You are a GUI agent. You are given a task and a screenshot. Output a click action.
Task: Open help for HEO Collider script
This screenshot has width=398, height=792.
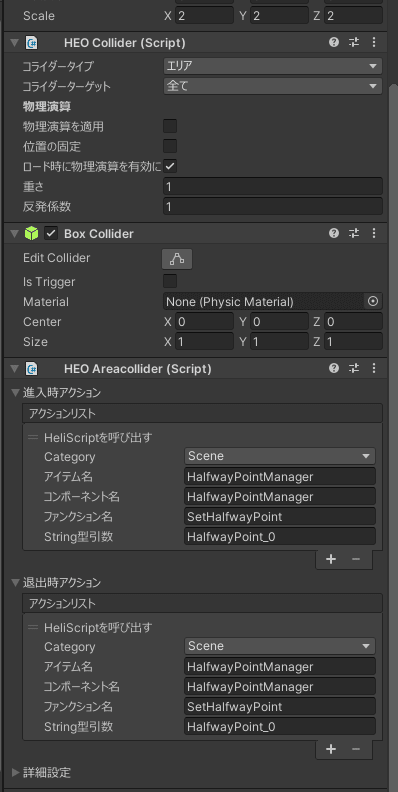pos(334,42)
